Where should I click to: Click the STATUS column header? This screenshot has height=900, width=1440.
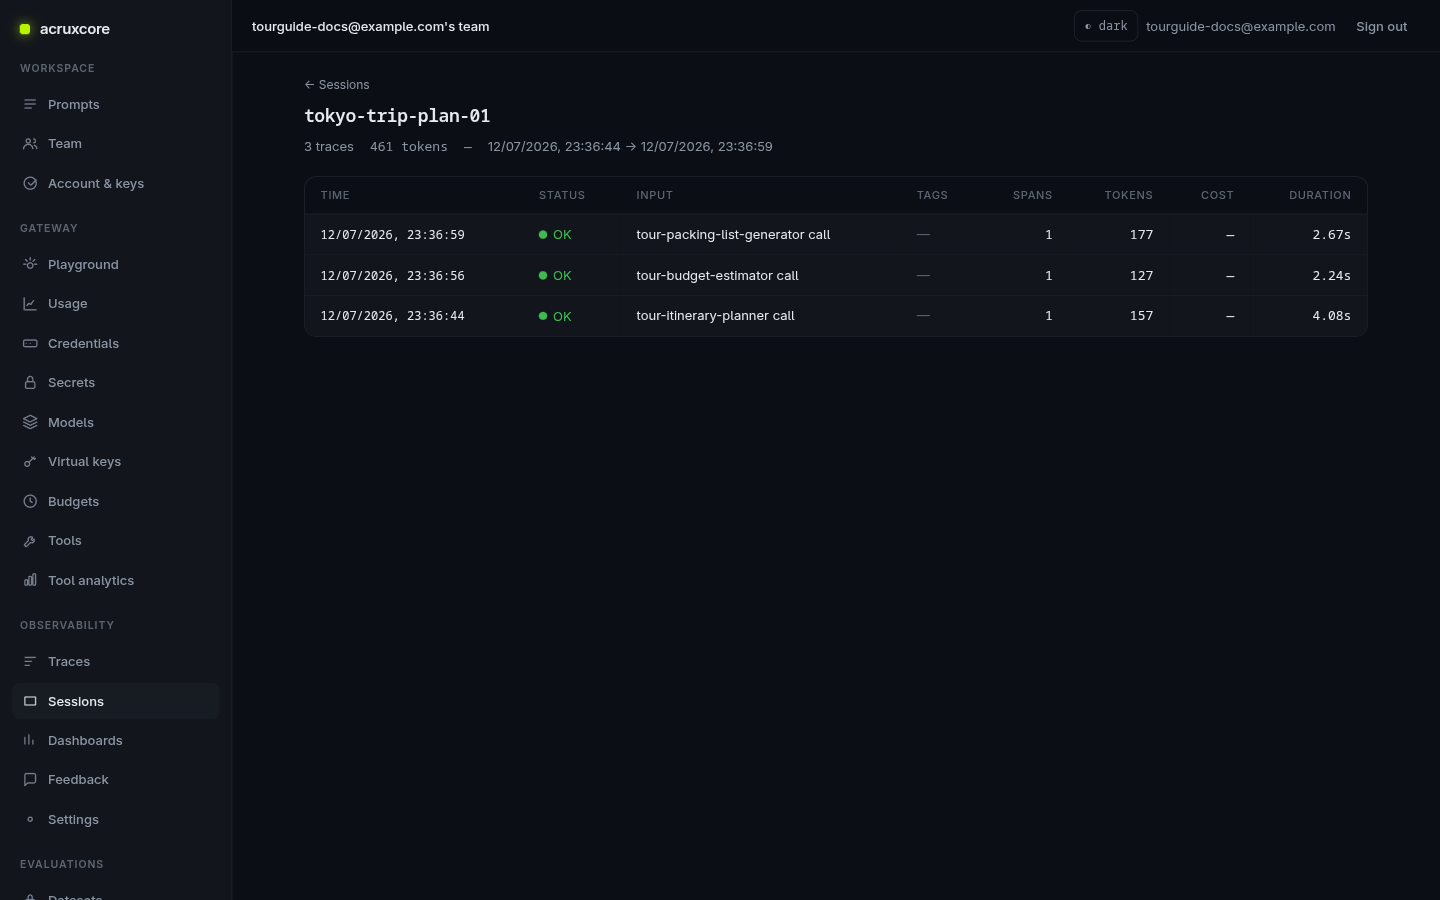(562, 196)
